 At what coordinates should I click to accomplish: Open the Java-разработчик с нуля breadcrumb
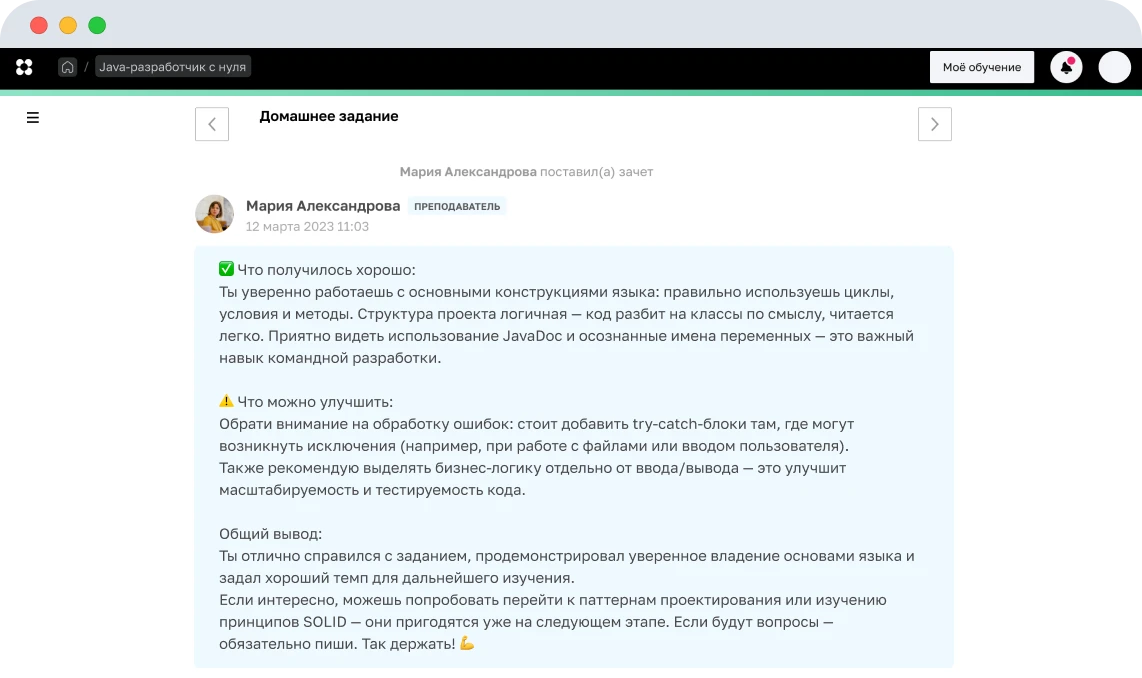coord(173,67)
